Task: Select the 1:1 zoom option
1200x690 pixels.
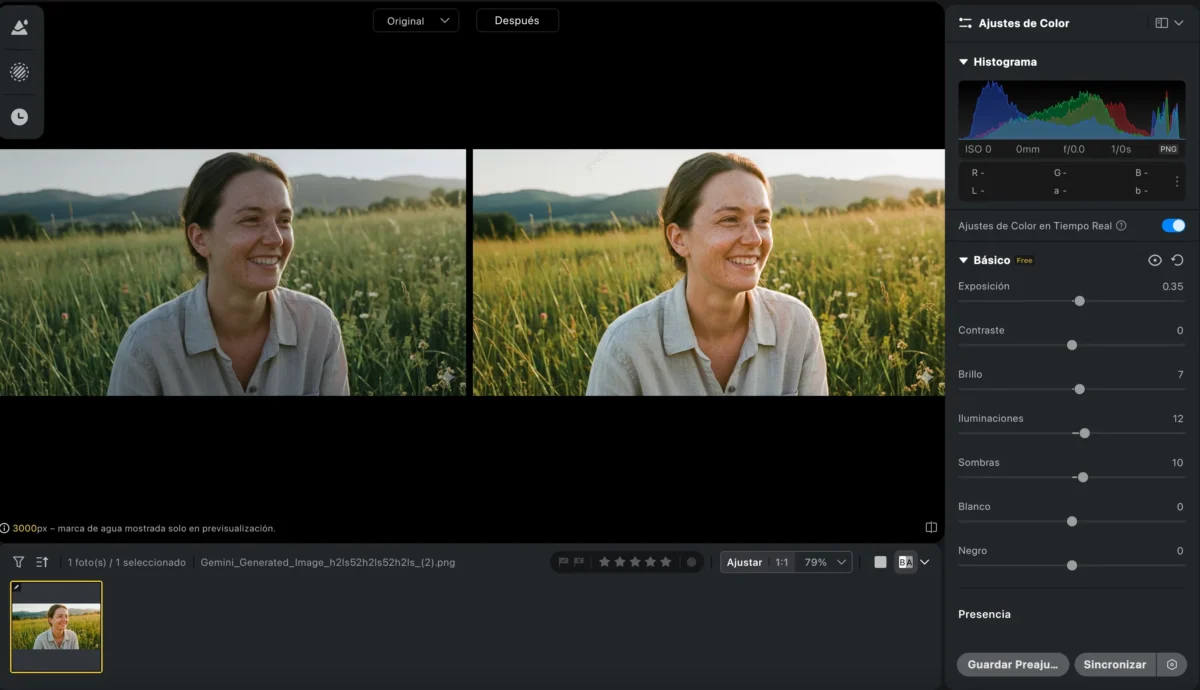Action: 782,562
